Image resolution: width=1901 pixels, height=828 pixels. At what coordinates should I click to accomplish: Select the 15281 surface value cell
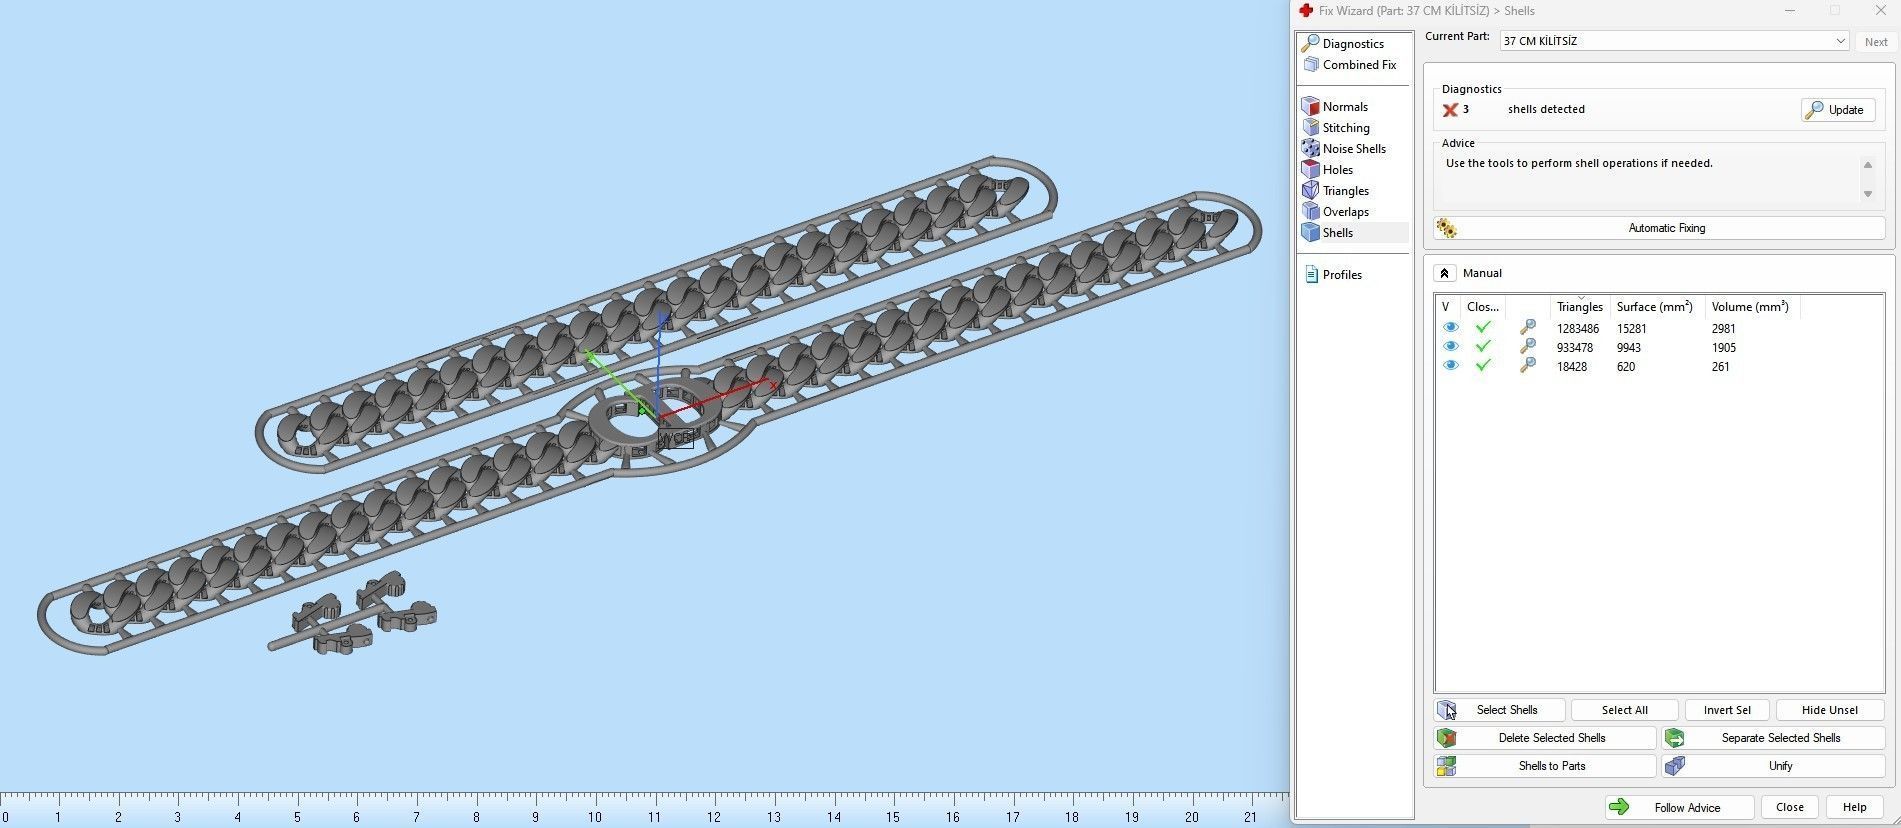tap(1632, 329)
